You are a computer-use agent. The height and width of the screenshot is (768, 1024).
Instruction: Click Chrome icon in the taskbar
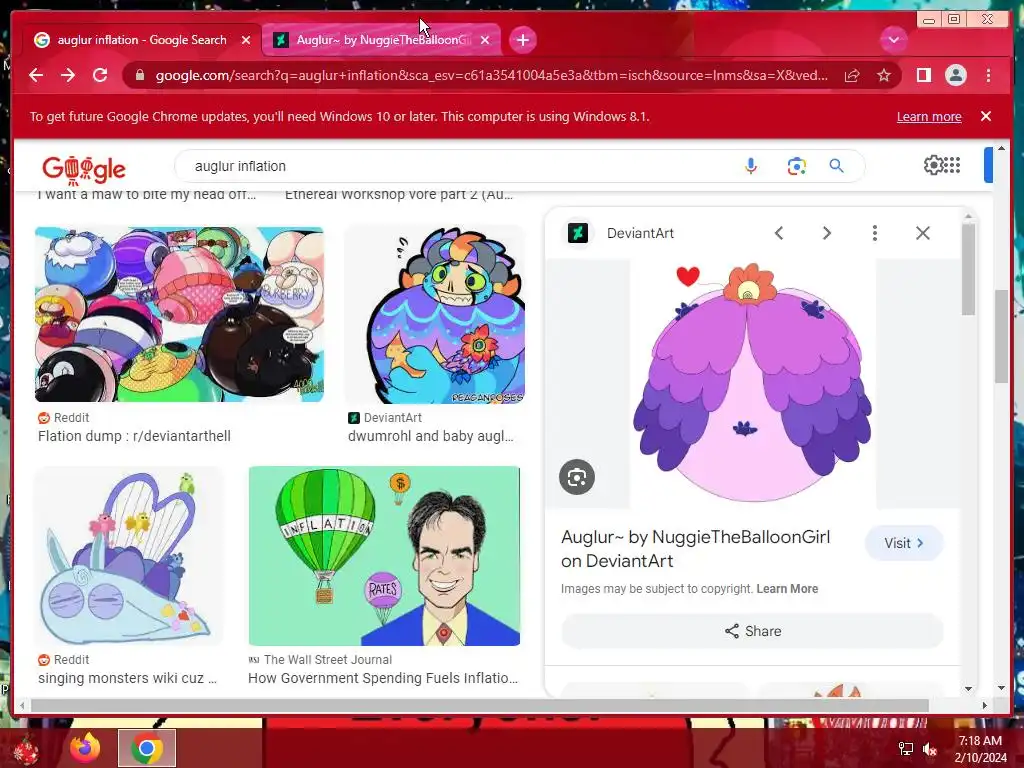click(x=147, y=748)
